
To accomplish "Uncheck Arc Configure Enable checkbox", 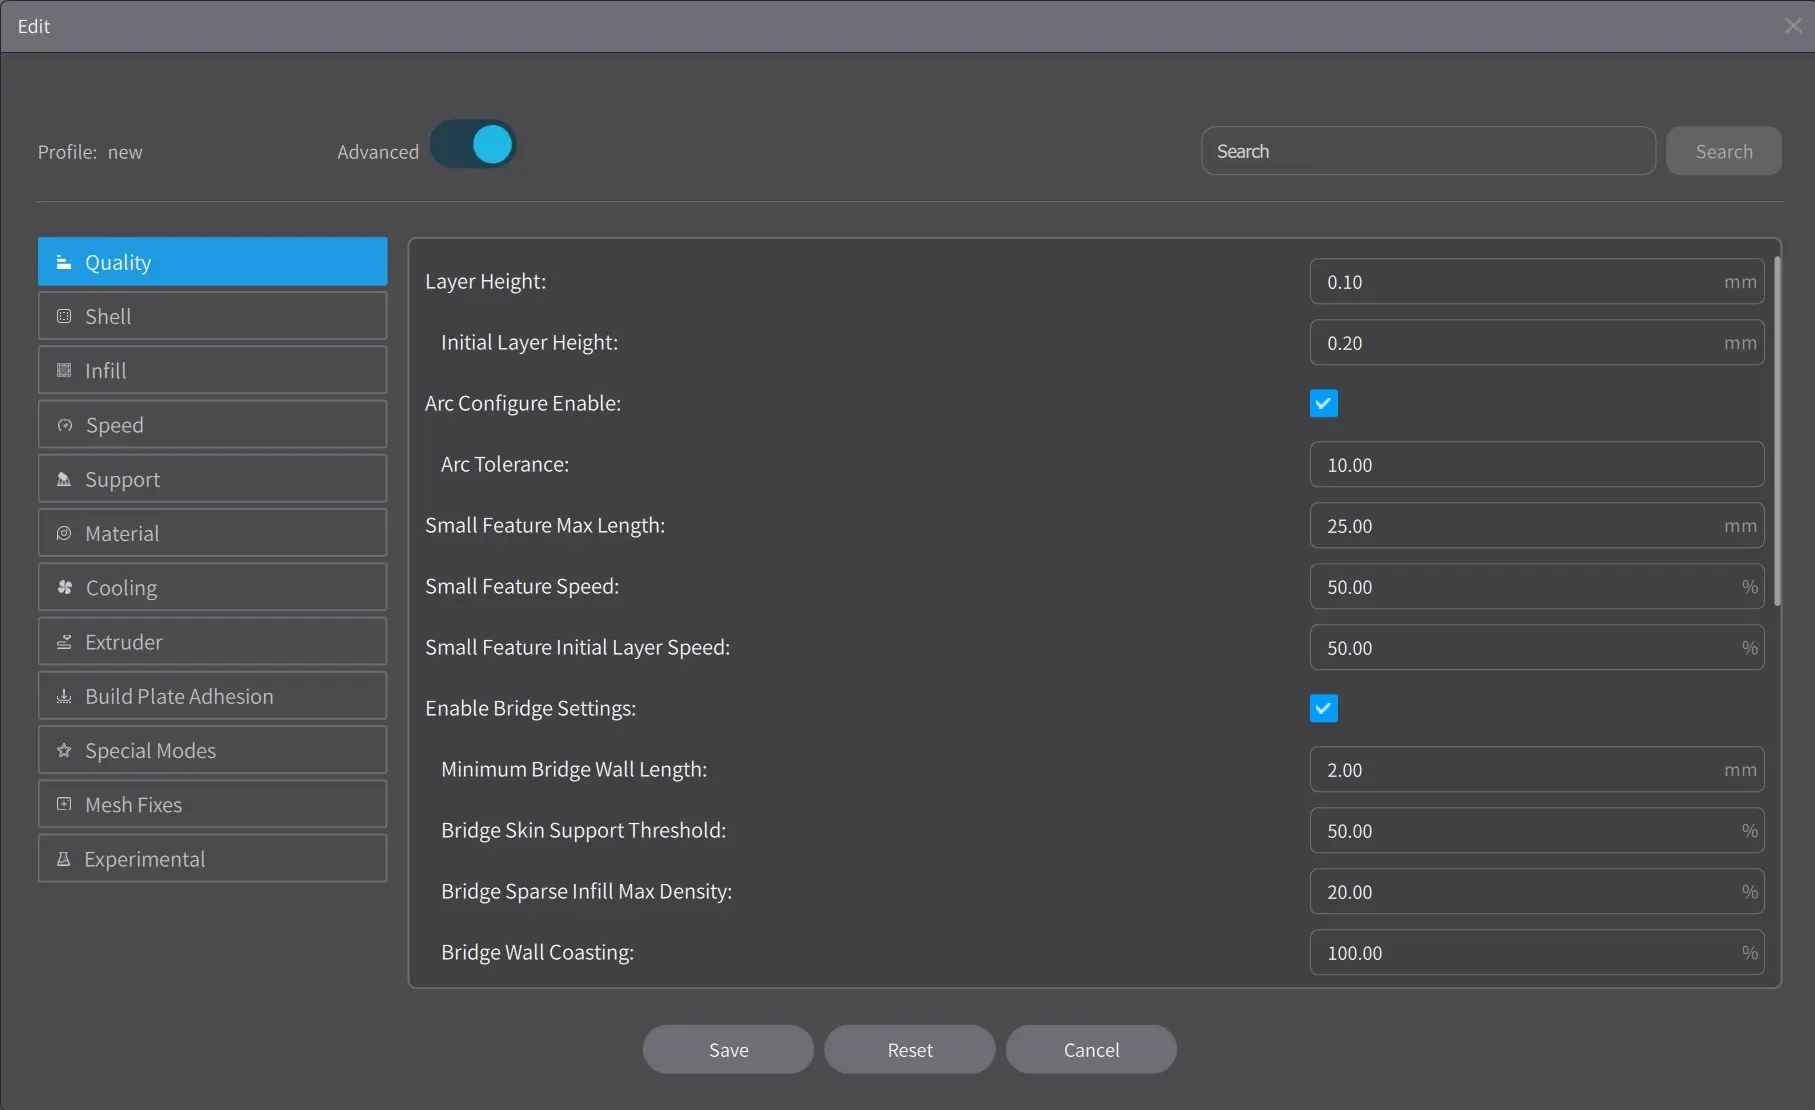I will coord(1323,403).
